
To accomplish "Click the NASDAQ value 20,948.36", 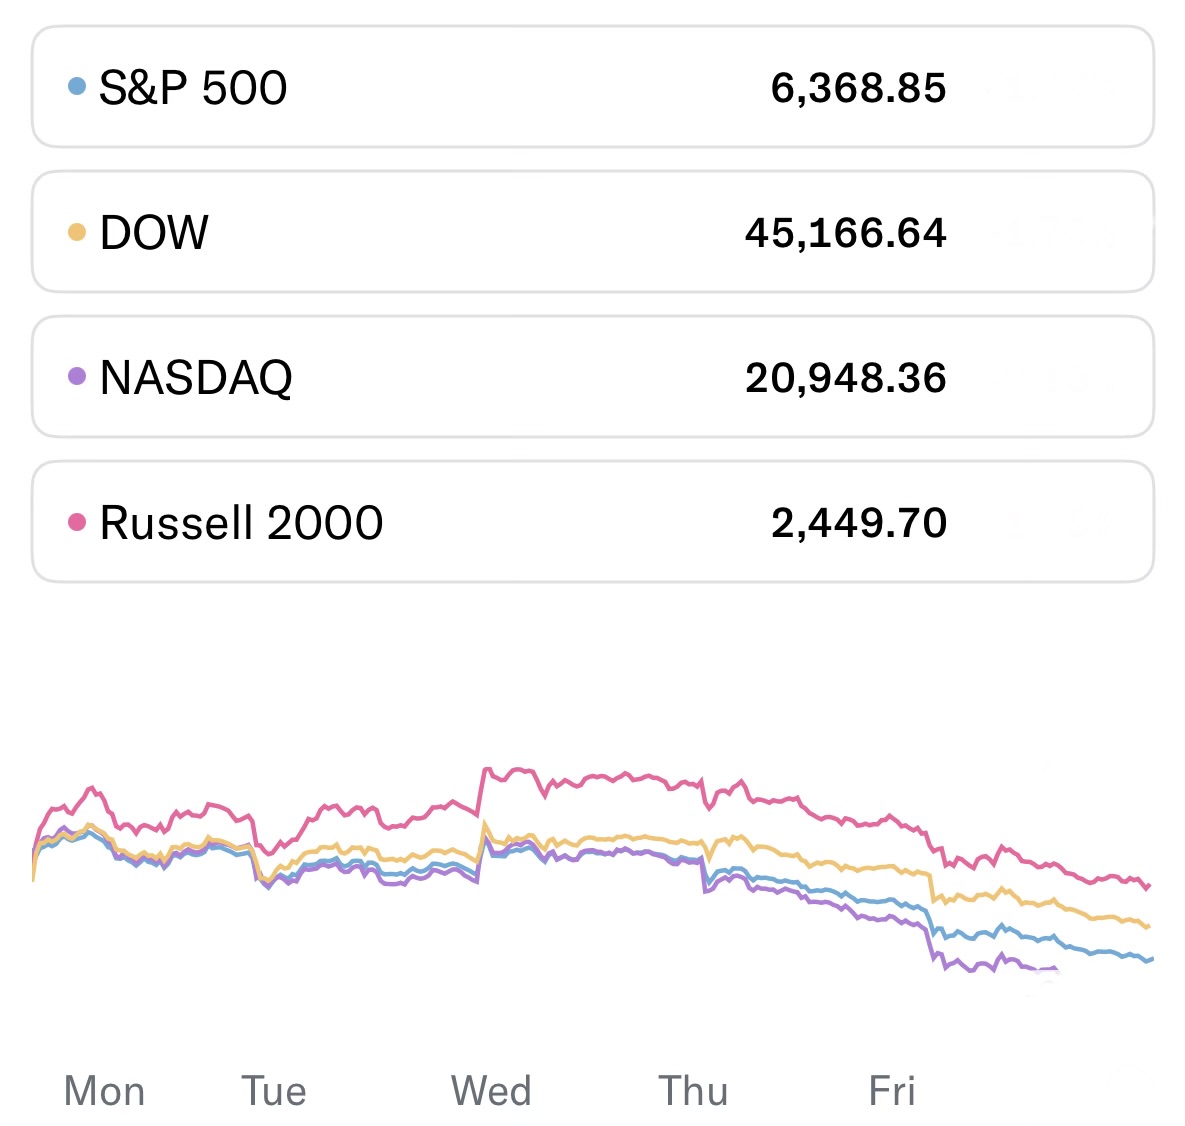I will click(845, 378).
